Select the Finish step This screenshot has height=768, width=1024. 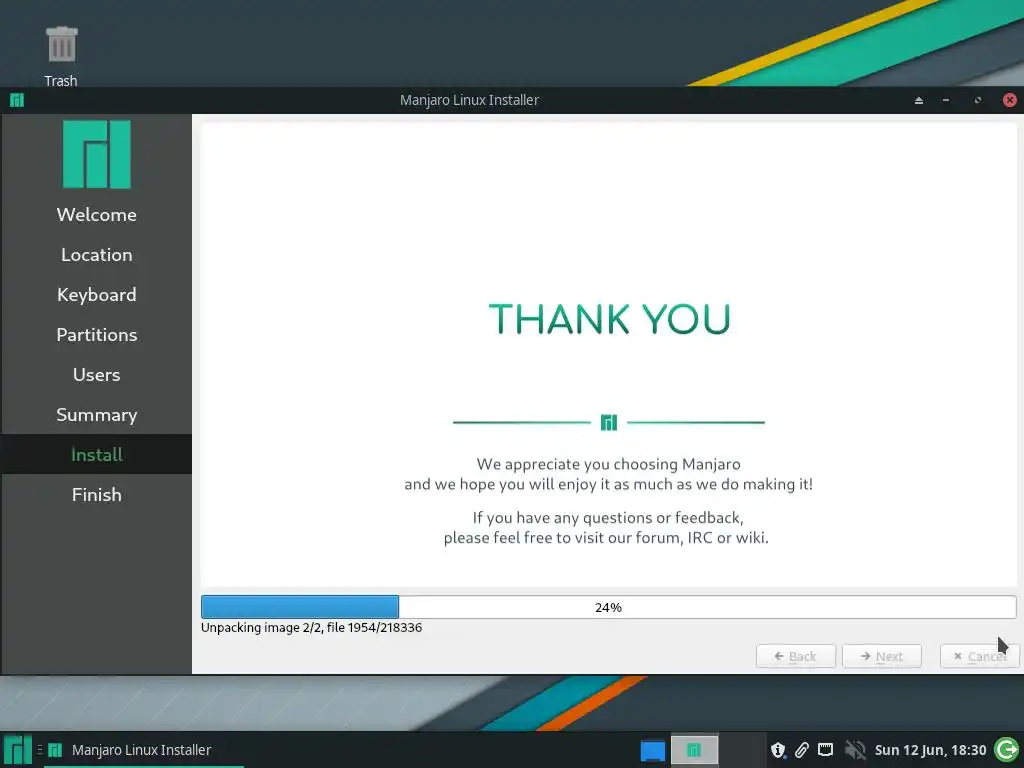click(x=97, y=495)
